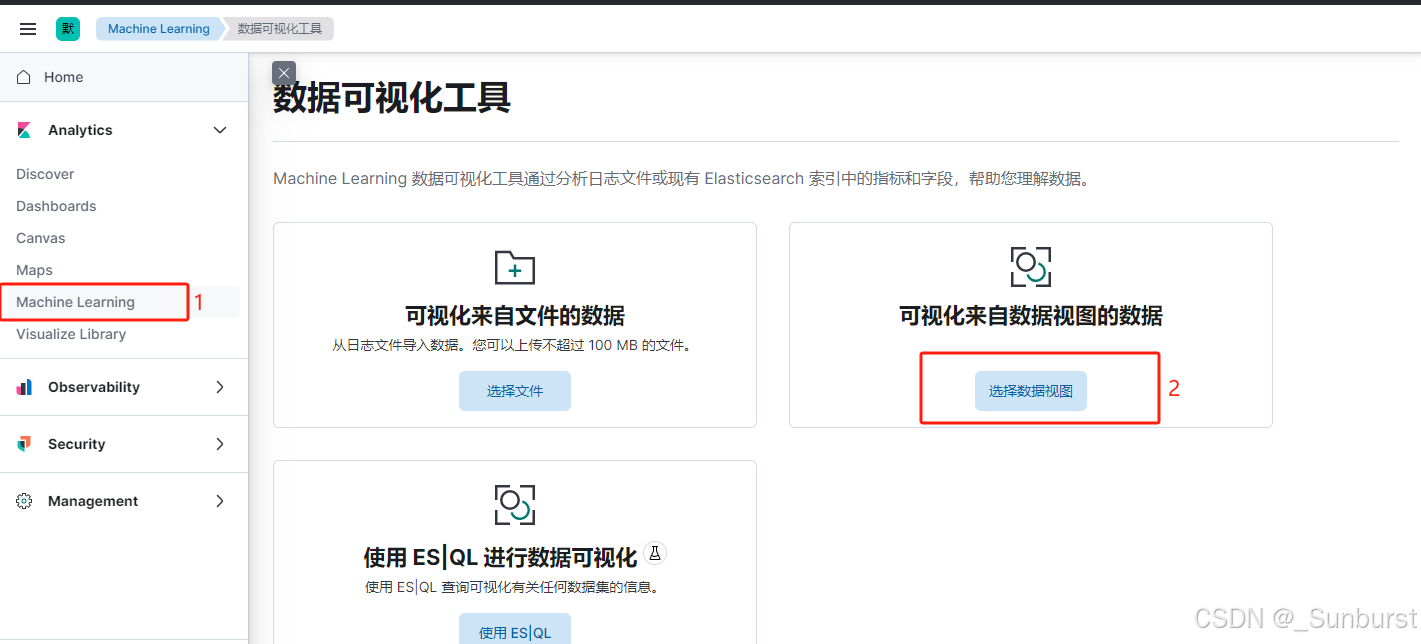Select Machine Learning in the sidebar

(75, 302)
